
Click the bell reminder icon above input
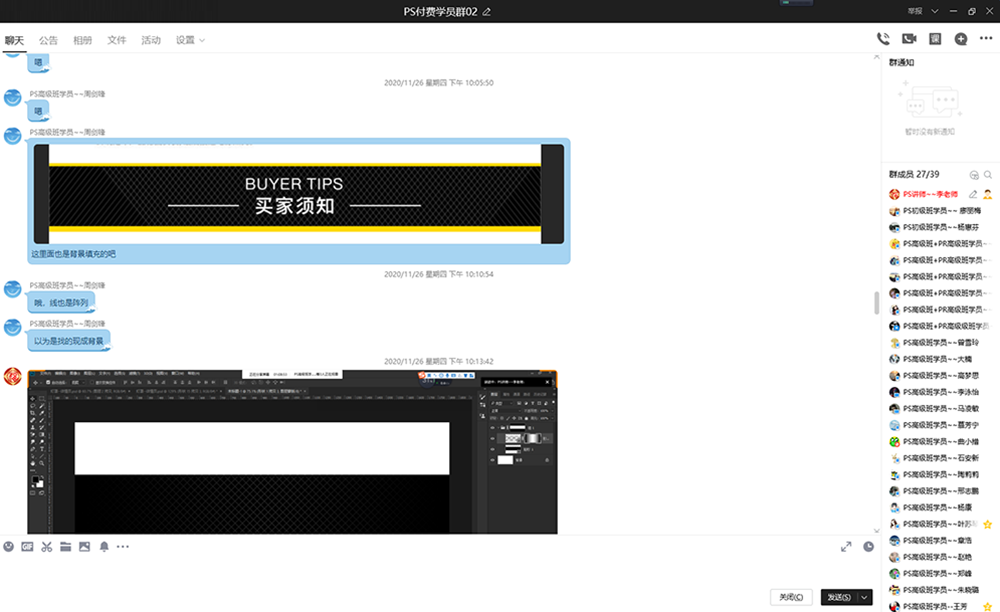[104, 547]
